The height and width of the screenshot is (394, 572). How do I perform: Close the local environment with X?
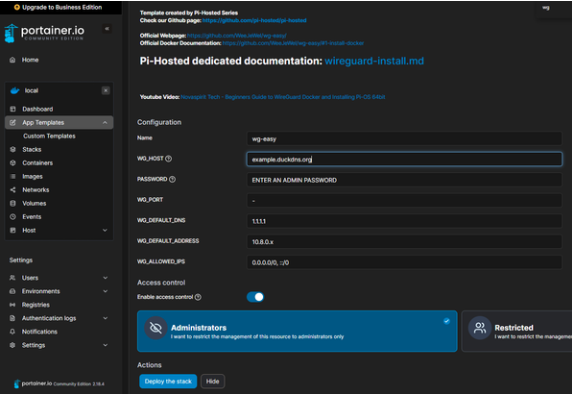(105, 90)
